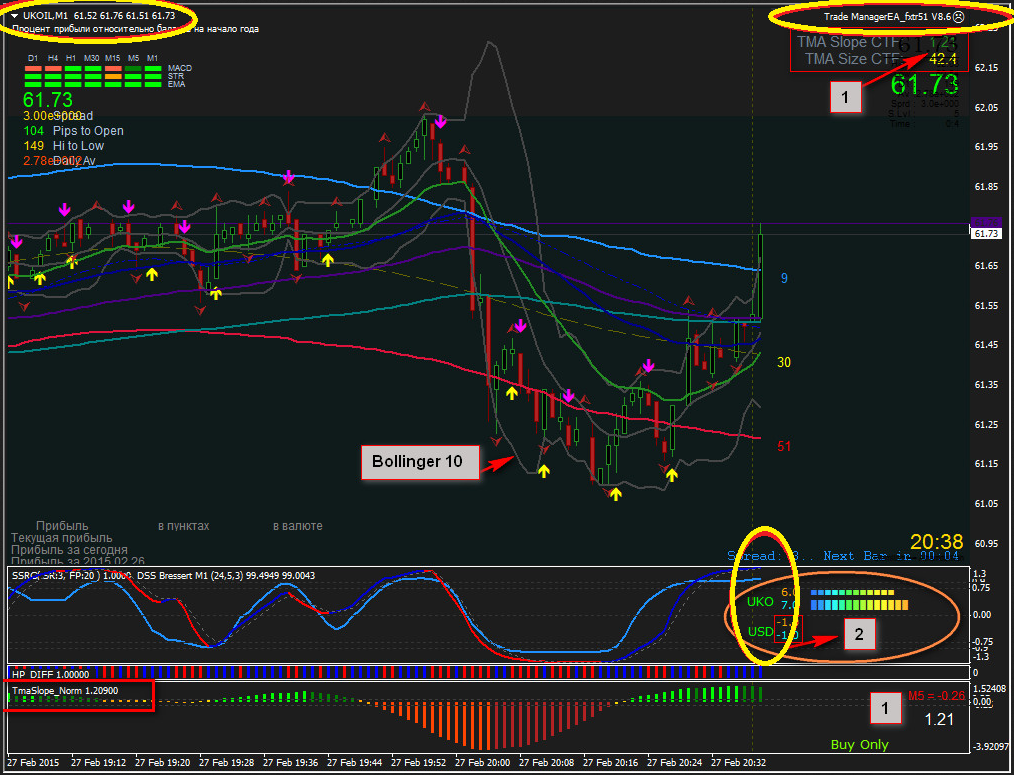
Task: Click the M1 timeframe column header
Action: point(153,58)
